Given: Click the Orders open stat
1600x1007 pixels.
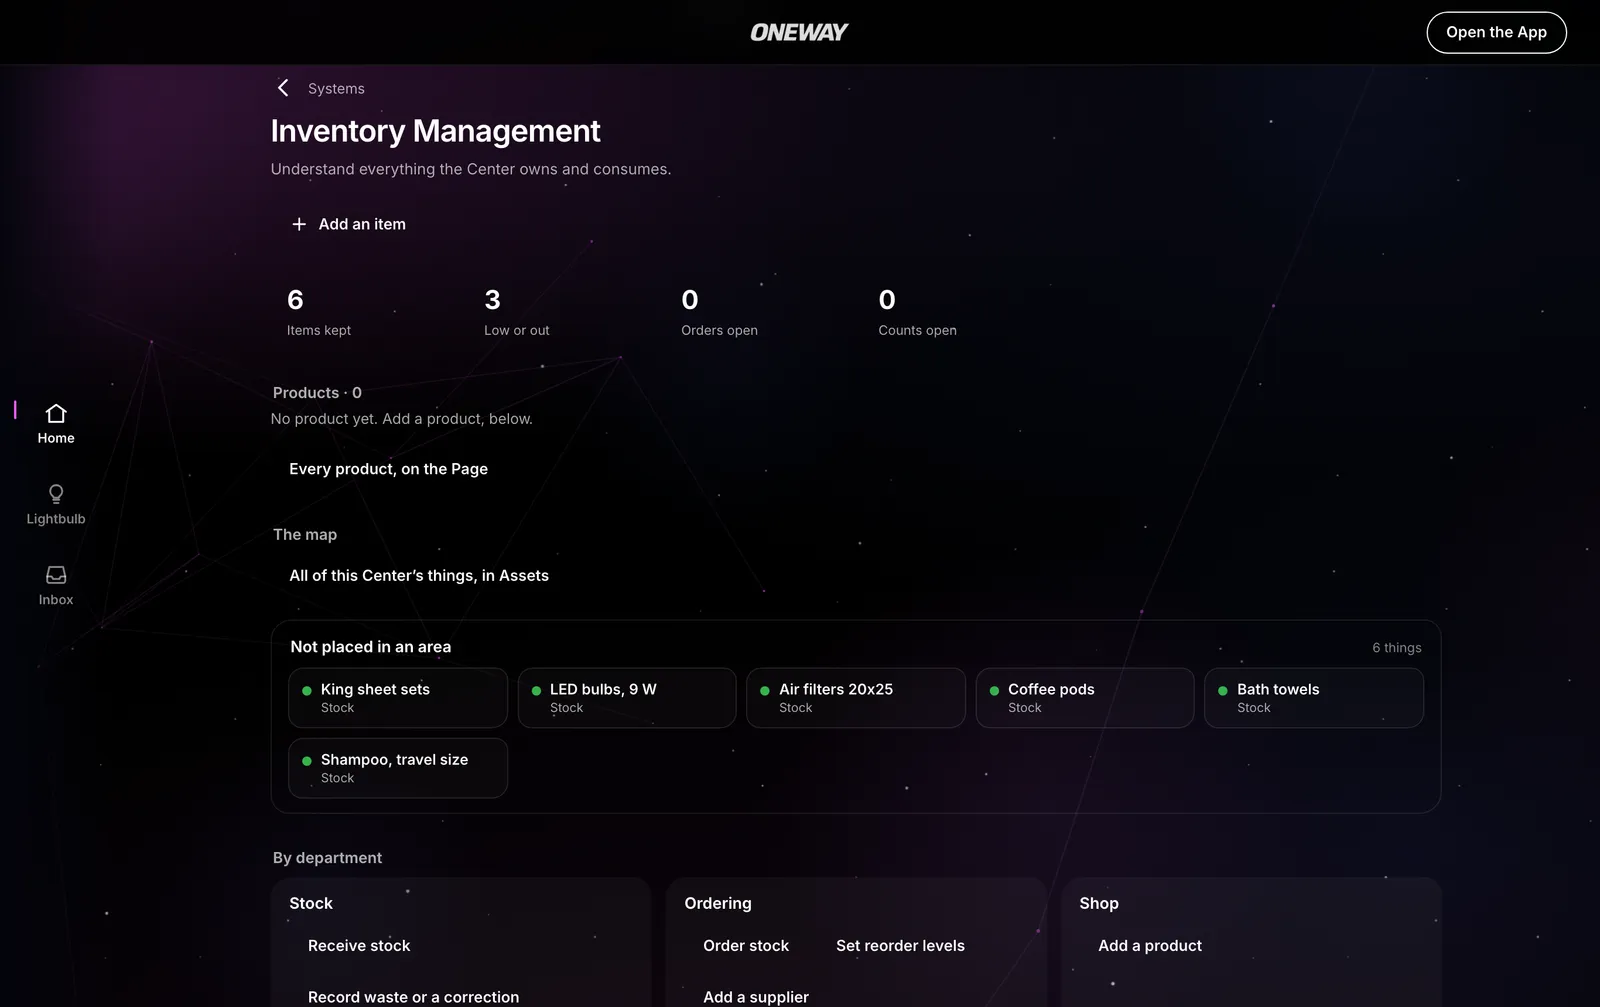Looking at the screenshot, I should pyautogui.click(x=719, y=312).
